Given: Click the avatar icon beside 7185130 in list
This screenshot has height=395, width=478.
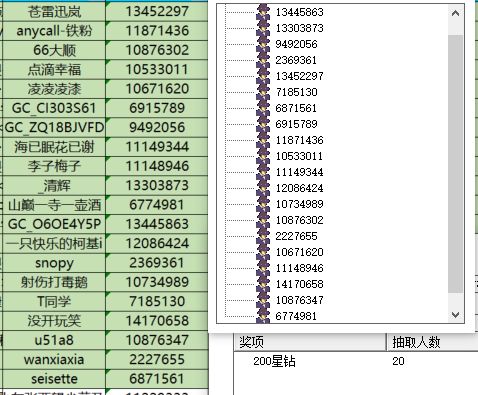Looking at the screenshot, I should [x=263, y=92].
